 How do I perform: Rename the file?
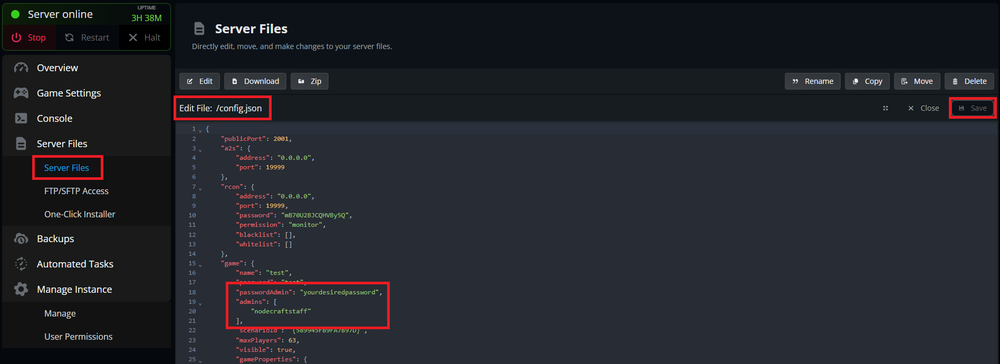(812, 81)
